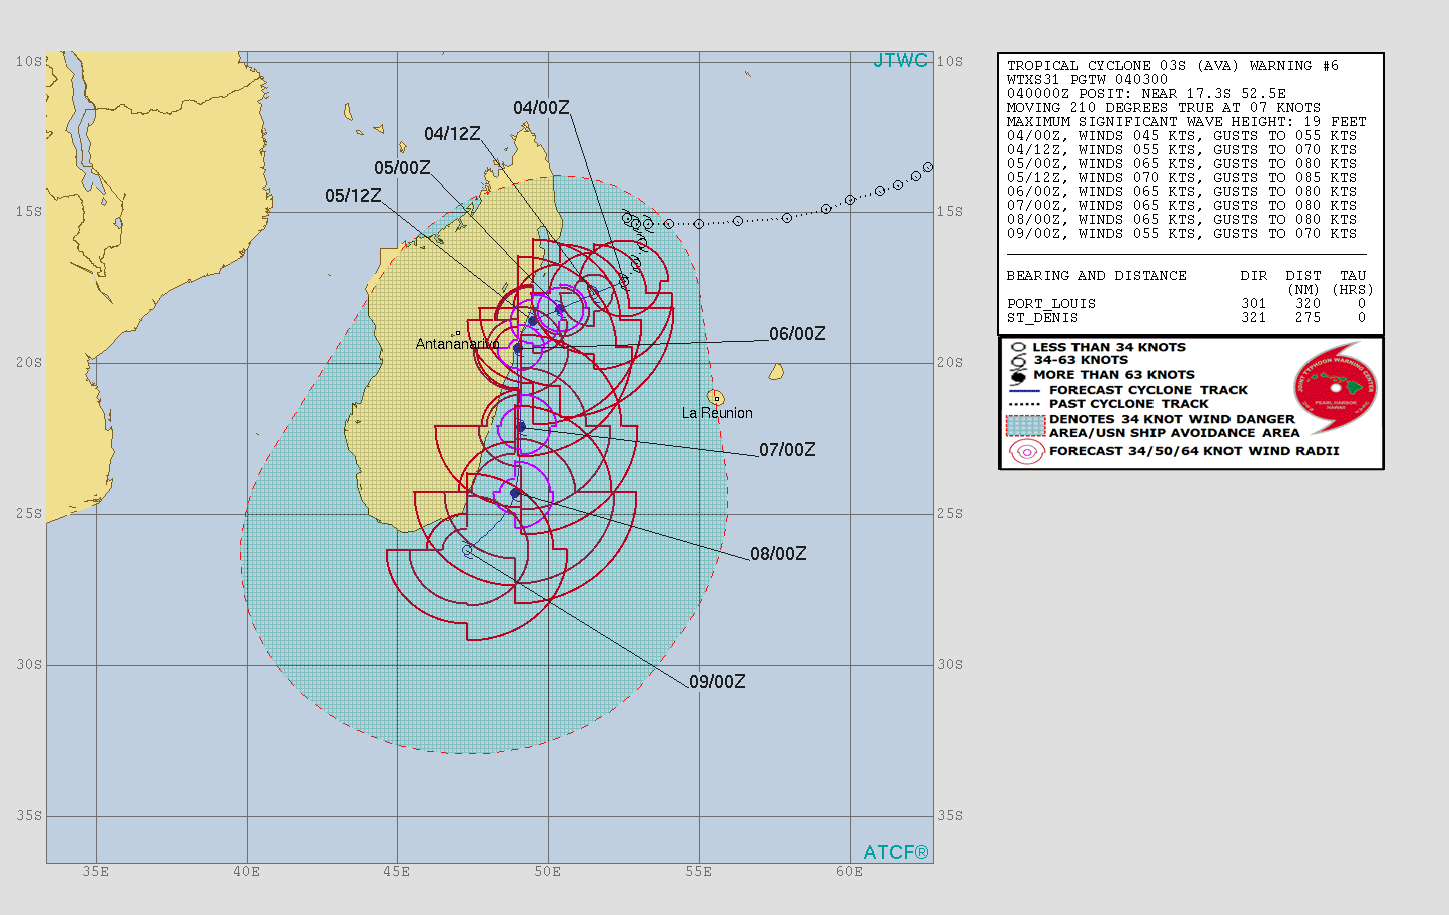
Task: Click the easternmost past track circle marker
Action: [928, 167]
